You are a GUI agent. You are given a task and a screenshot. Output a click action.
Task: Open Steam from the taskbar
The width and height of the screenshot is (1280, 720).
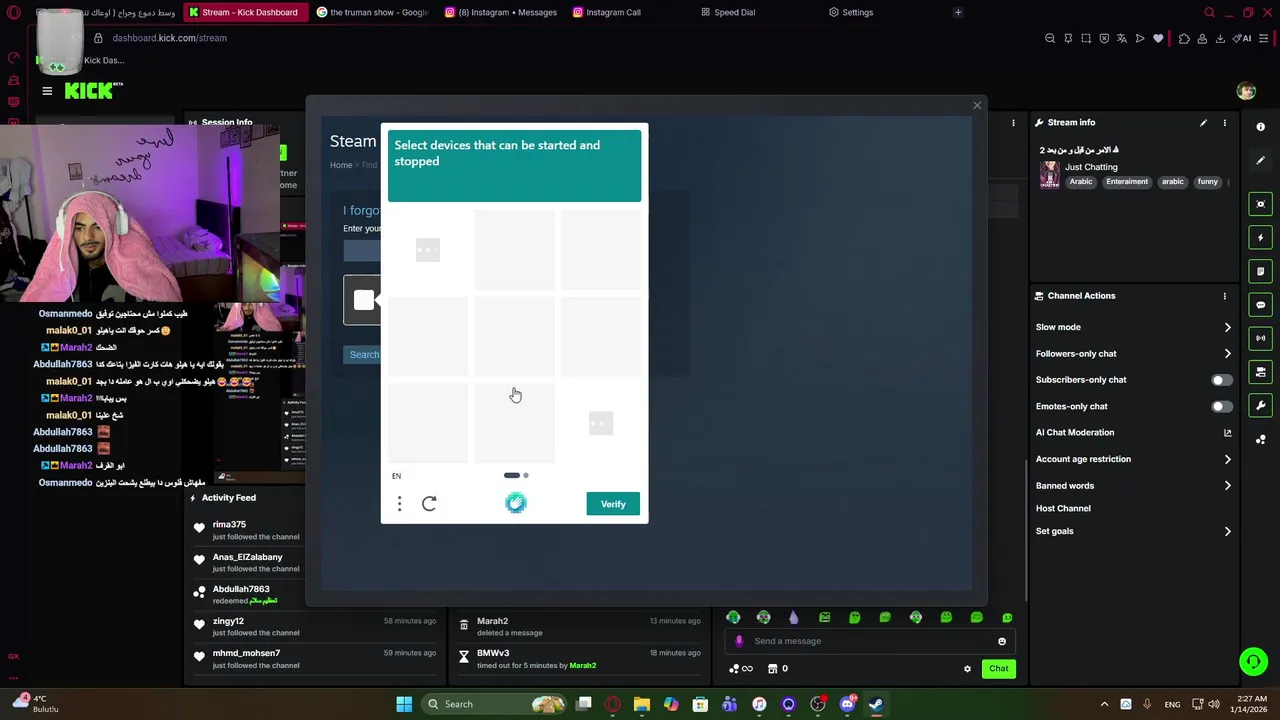pyautogui.click(x=876, y=704)
